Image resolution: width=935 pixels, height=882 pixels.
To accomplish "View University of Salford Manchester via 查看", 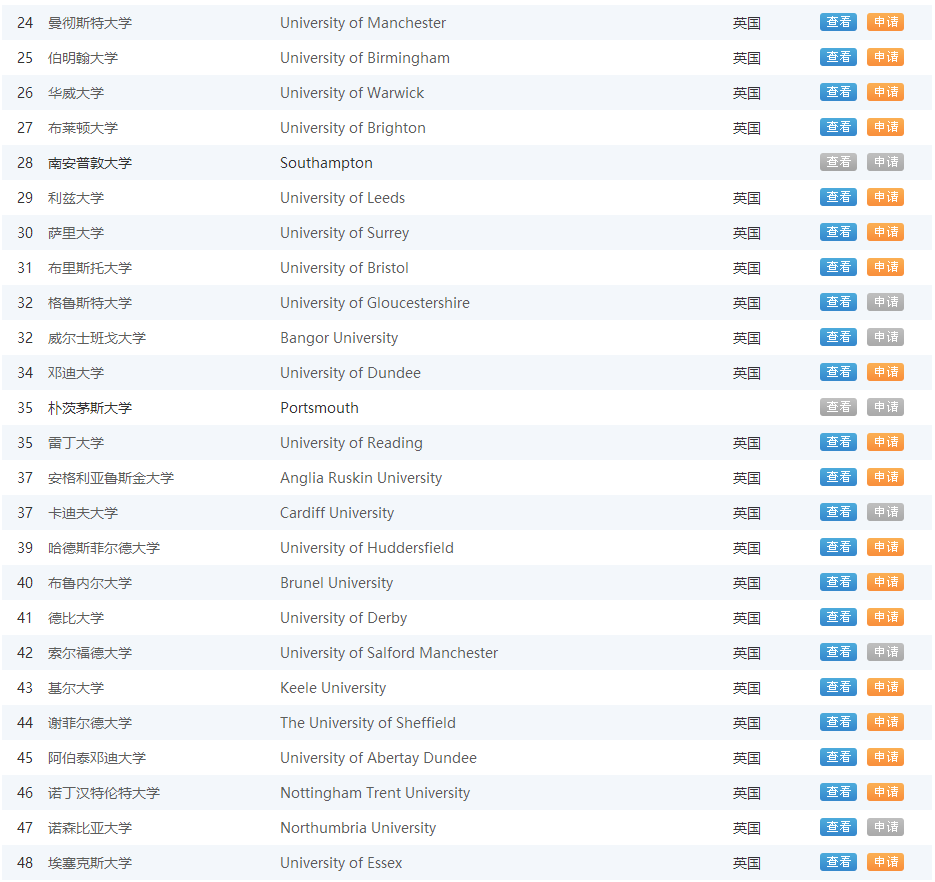I will 838,652.
